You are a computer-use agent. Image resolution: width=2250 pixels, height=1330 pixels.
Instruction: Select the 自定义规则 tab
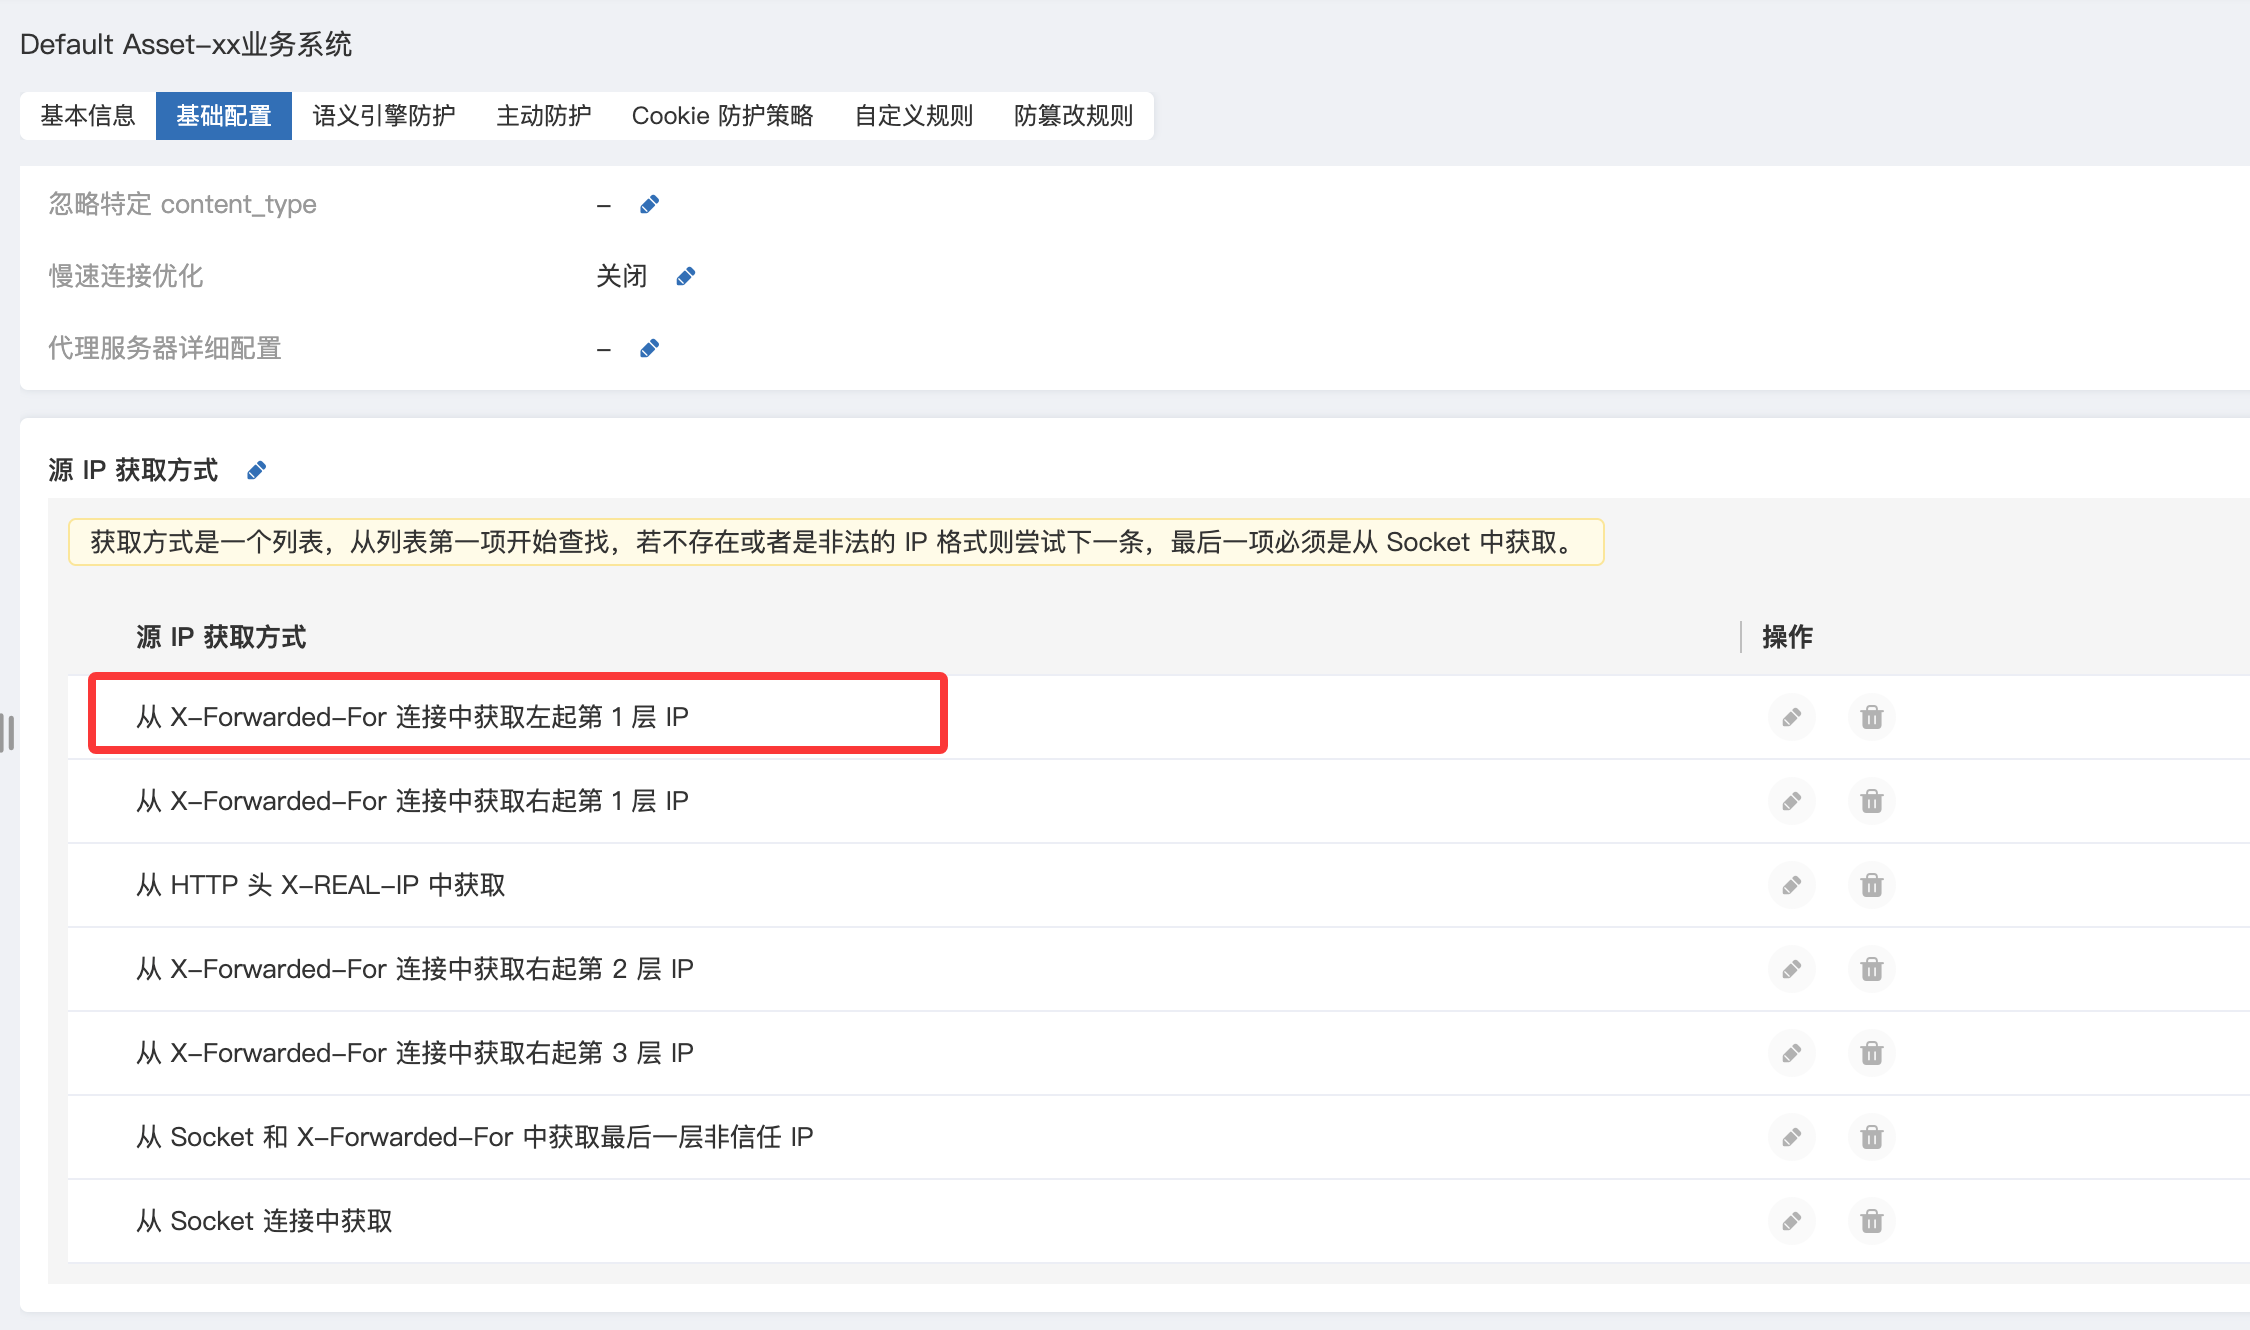[914, 116]
